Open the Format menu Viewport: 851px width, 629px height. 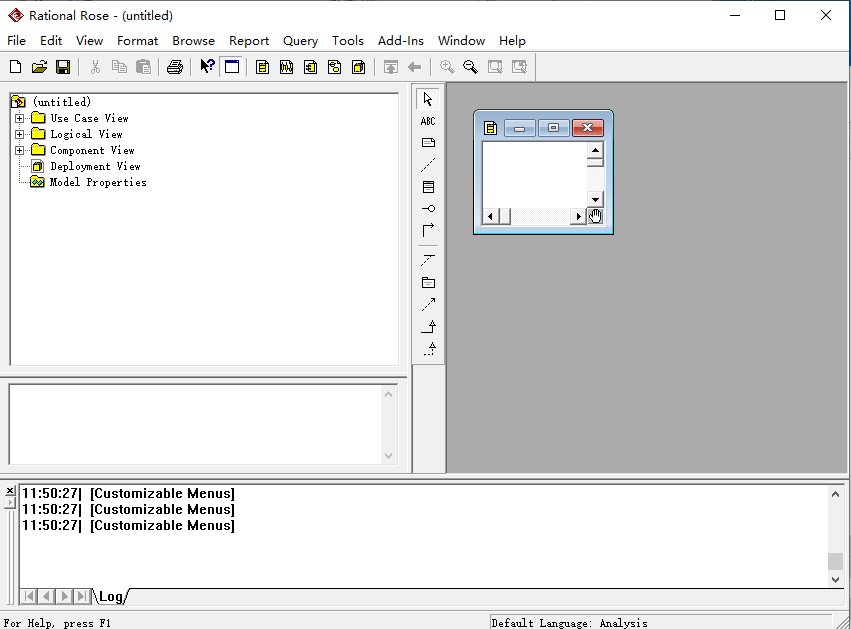coord(137,41)
